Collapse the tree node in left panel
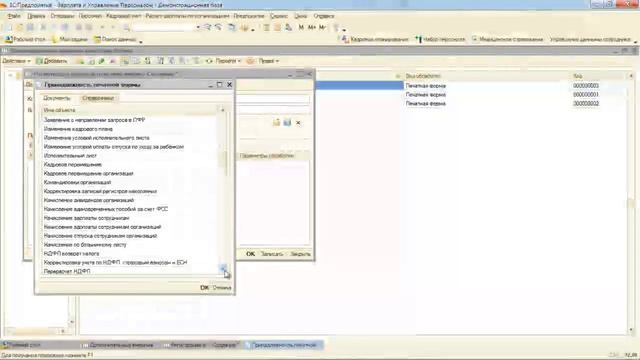Image resolution: width=640 pixels, height=360 pixels. coord(10,76)
